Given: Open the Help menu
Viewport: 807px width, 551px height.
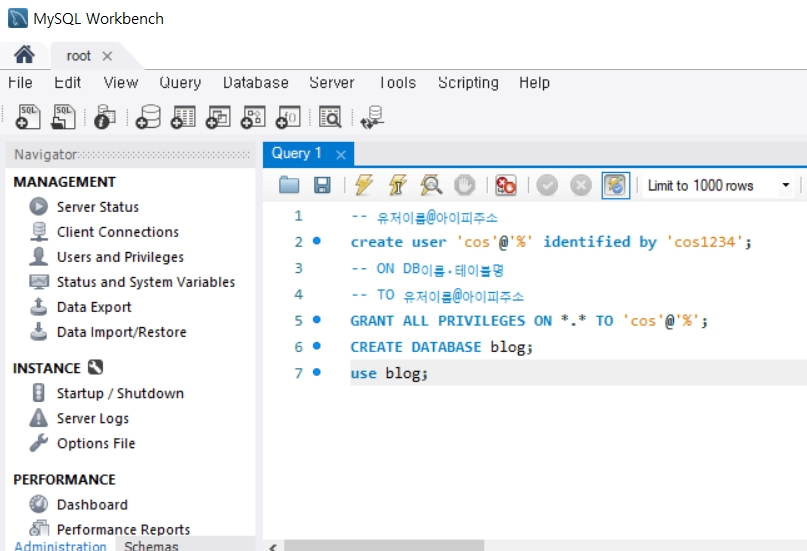Looking at the screenshot, I should tap(534, 83).
